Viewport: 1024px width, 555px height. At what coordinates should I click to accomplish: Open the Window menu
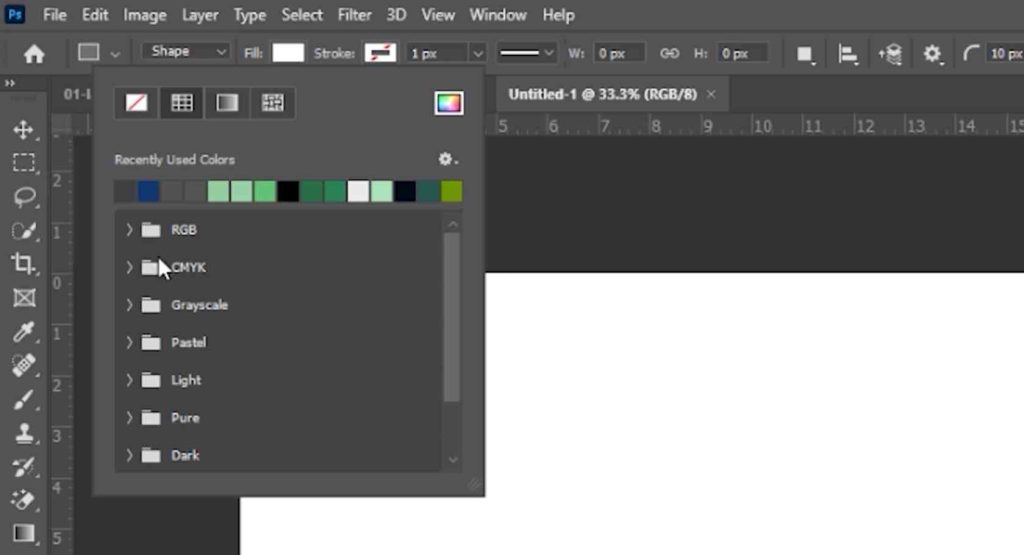pyautogui.click(x=498, y=15)
